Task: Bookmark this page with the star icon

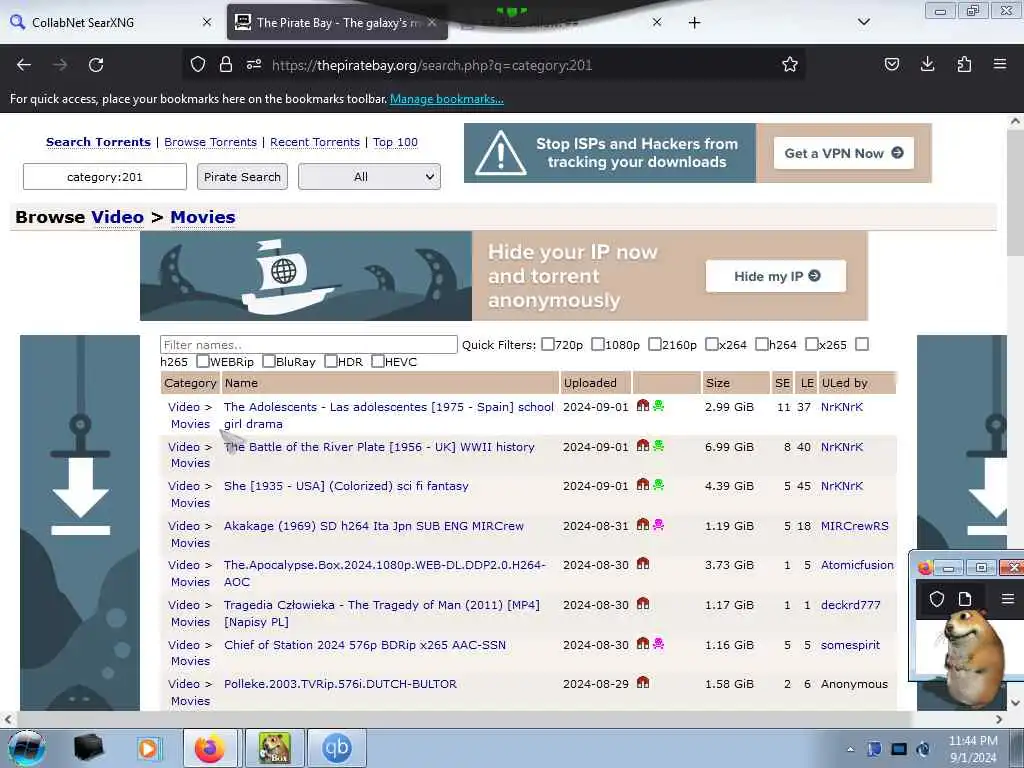Action: [790, 65]
